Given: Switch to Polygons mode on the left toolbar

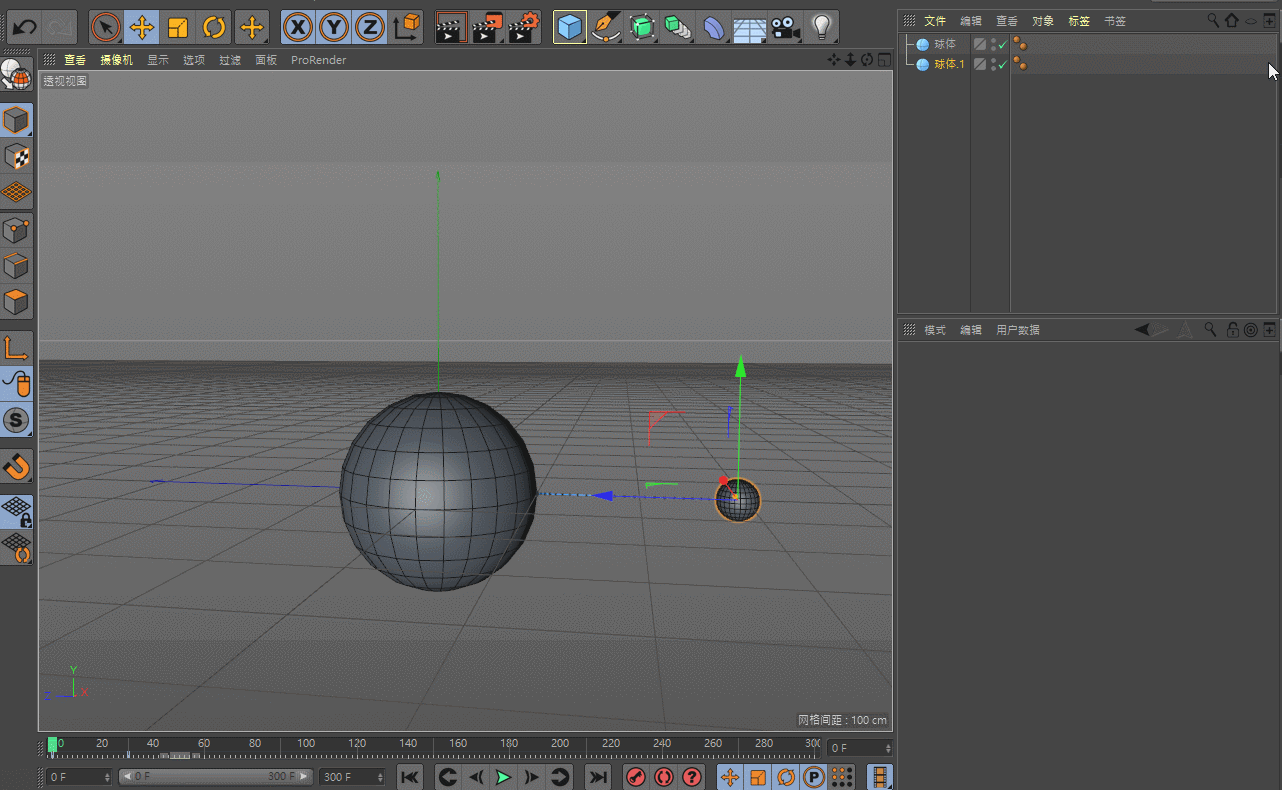Looking at the screenshot, I should (x=16, y=302).
